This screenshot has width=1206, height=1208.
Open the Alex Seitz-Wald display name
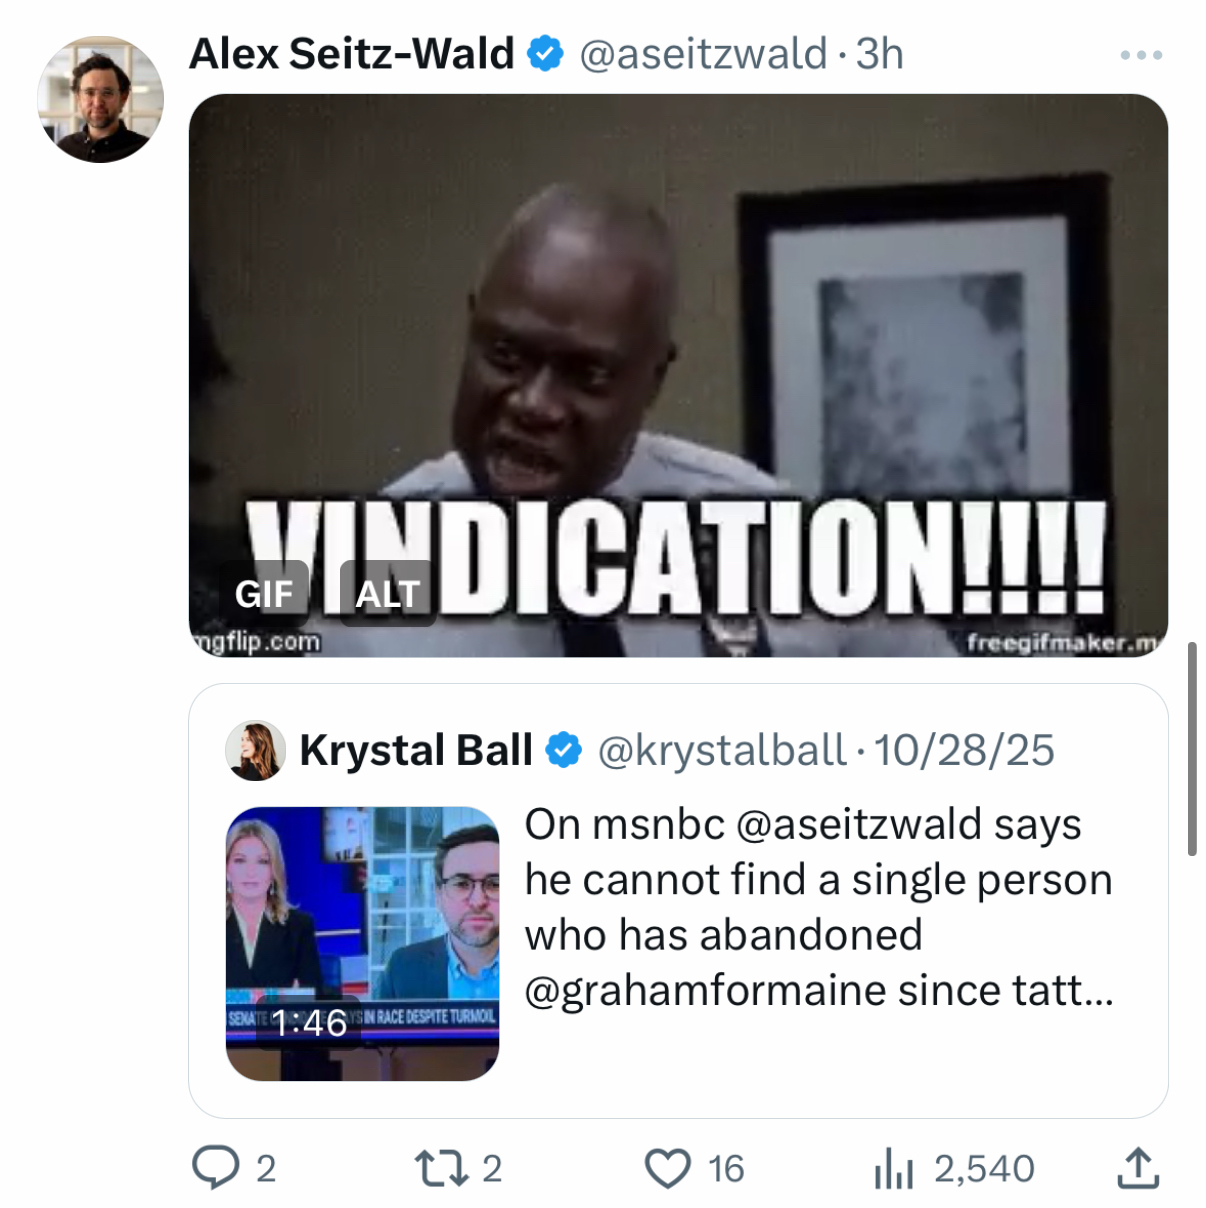351,54
